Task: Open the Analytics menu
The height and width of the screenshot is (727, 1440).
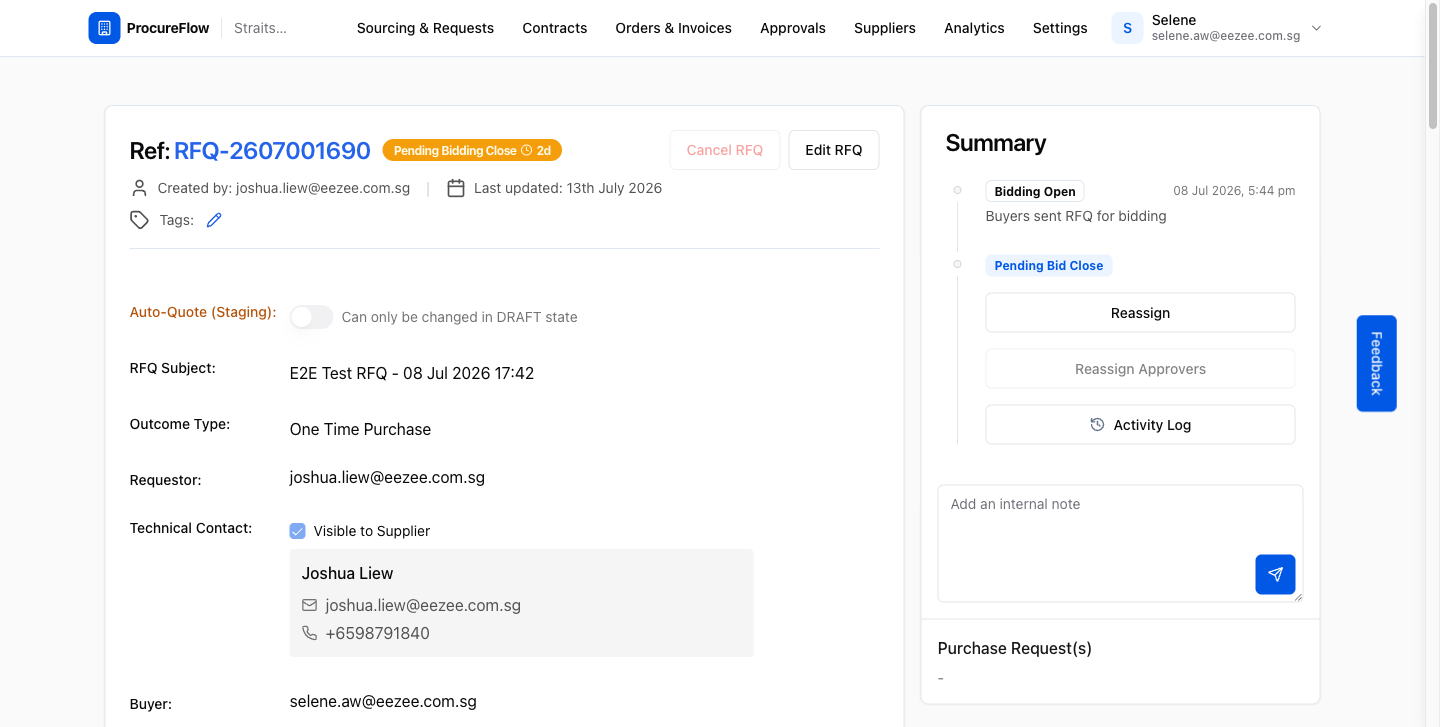Action: click(974, 28)
